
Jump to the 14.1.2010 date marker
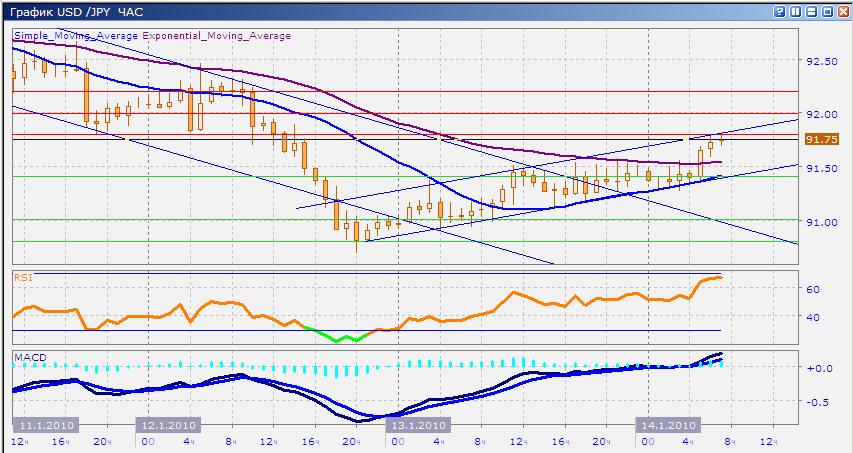tap(668, 425)
